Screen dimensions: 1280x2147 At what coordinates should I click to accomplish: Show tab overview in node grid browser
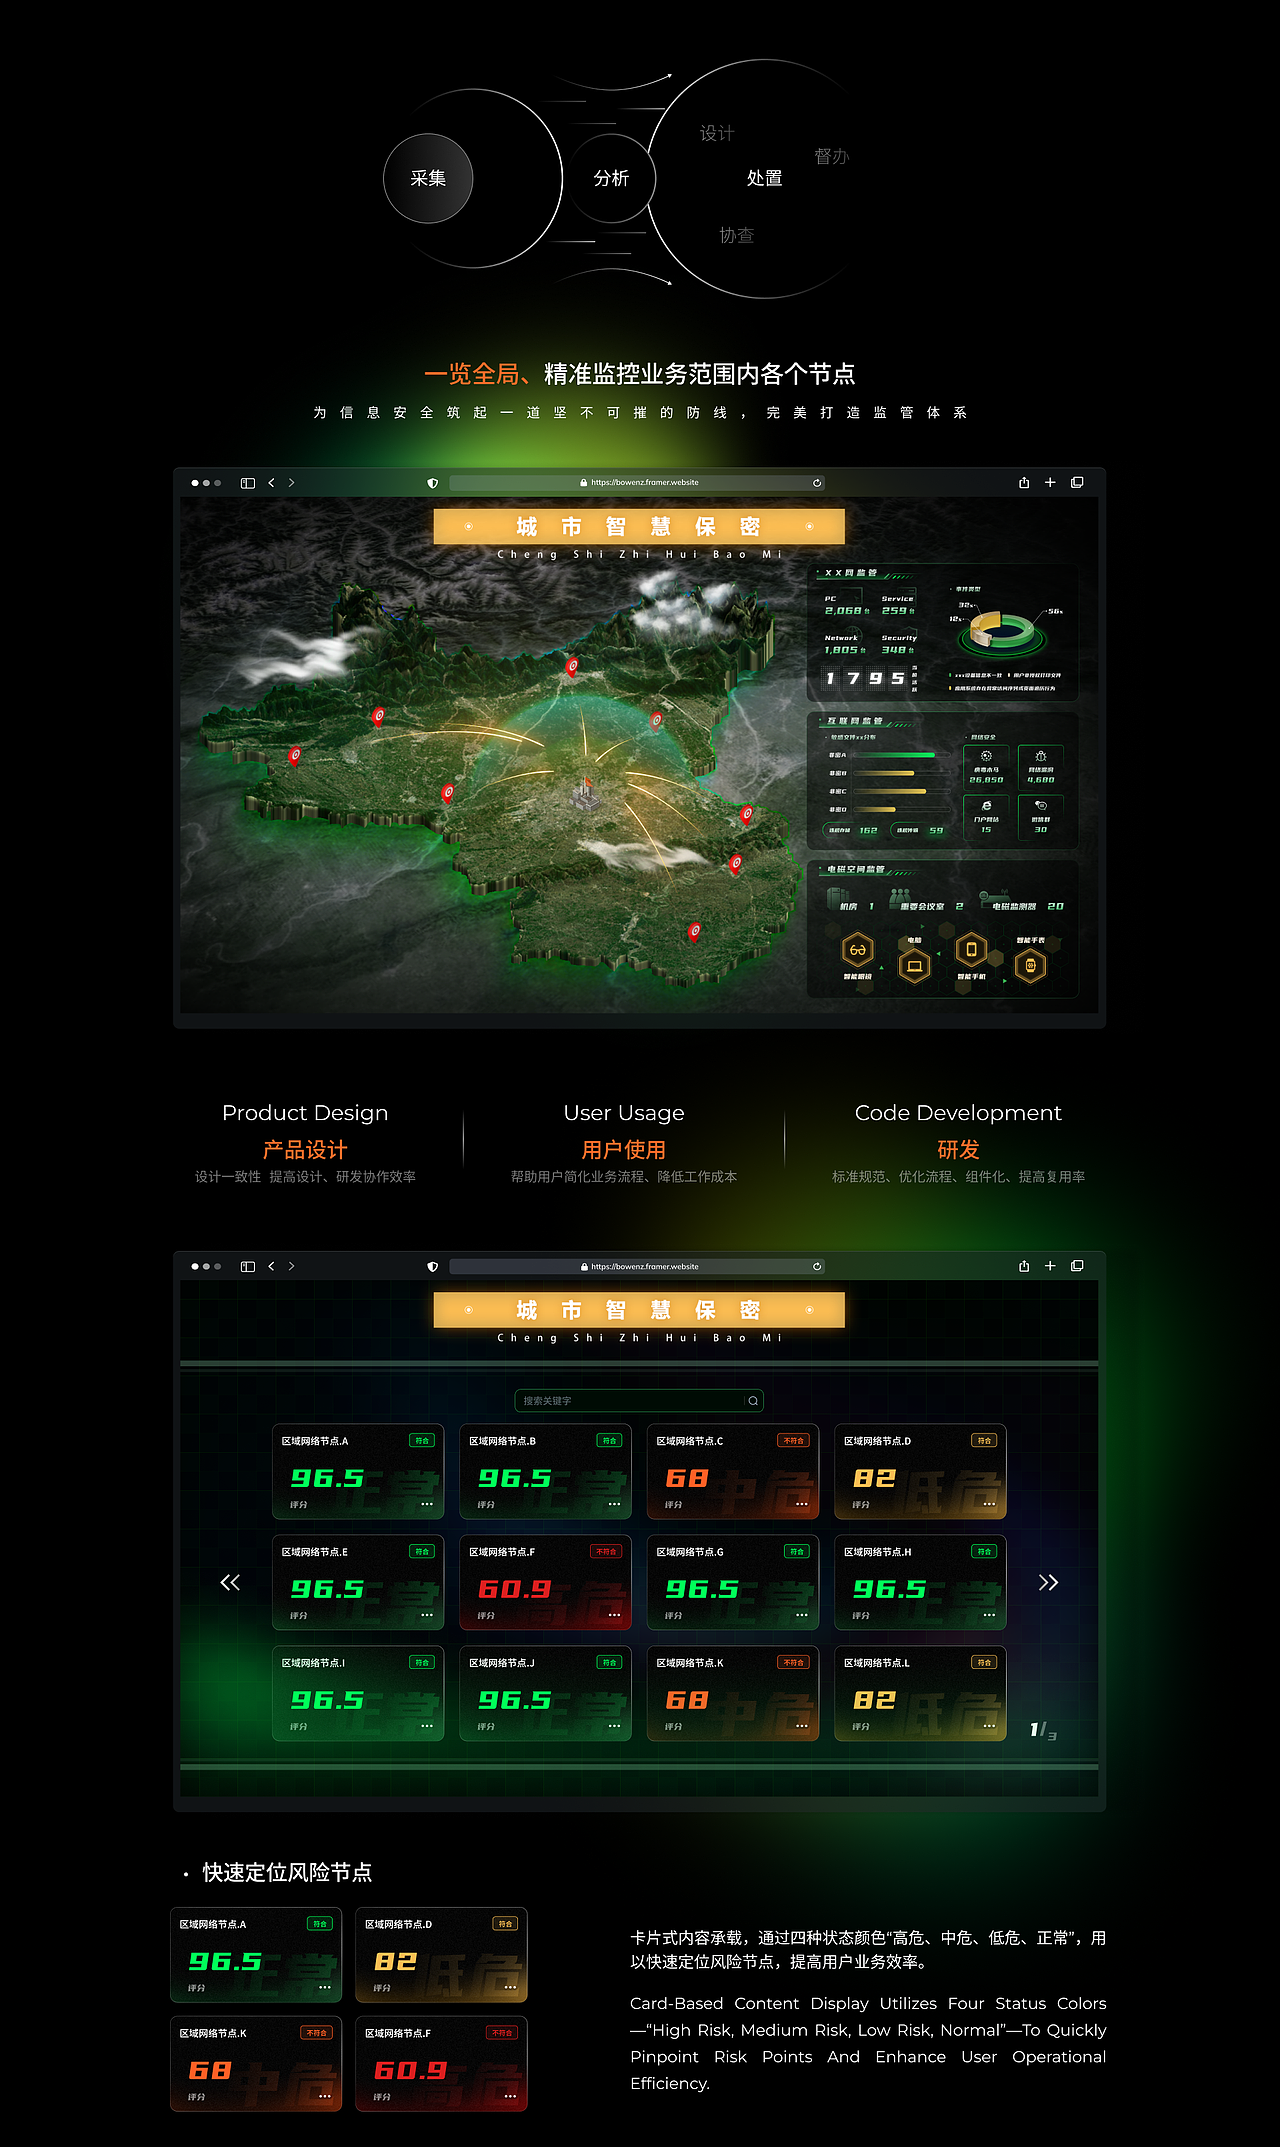[1077, 1266]
